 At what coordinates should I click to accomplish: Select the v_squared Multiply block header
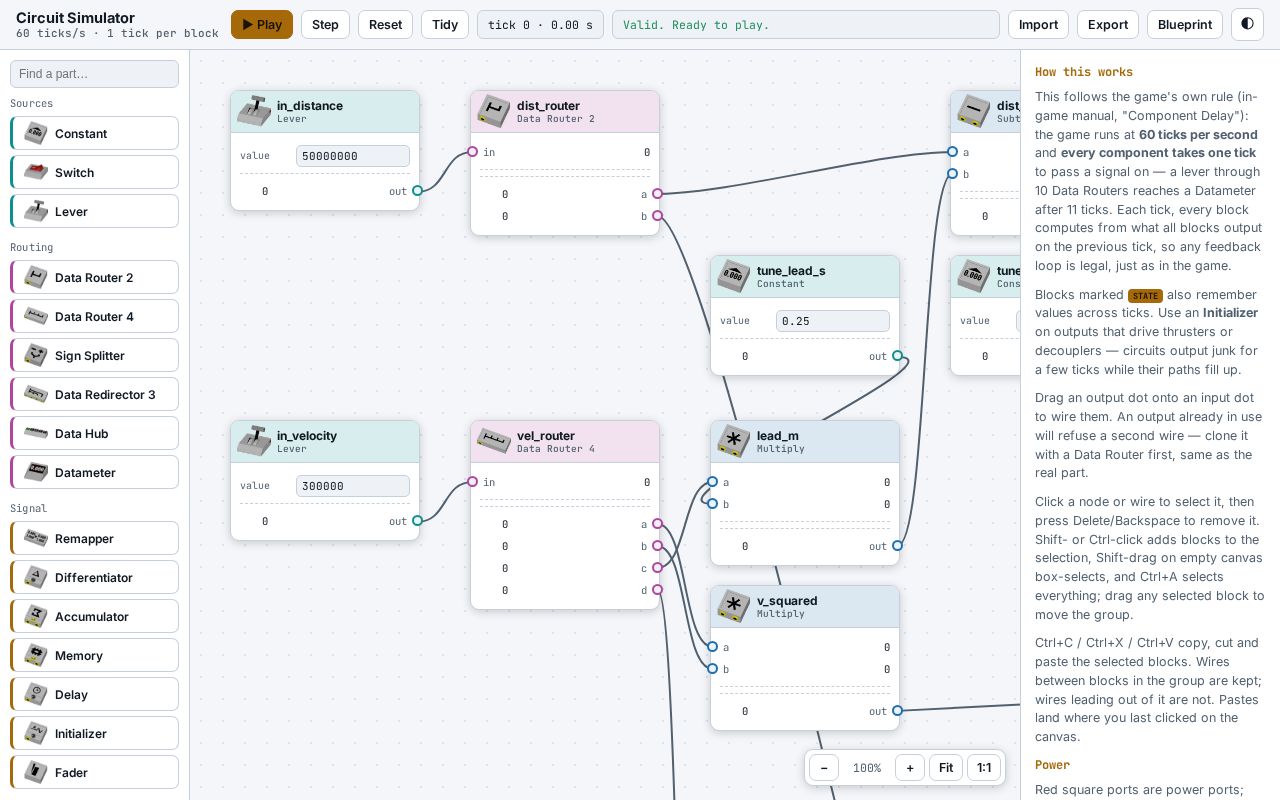(x=805, y=607)
